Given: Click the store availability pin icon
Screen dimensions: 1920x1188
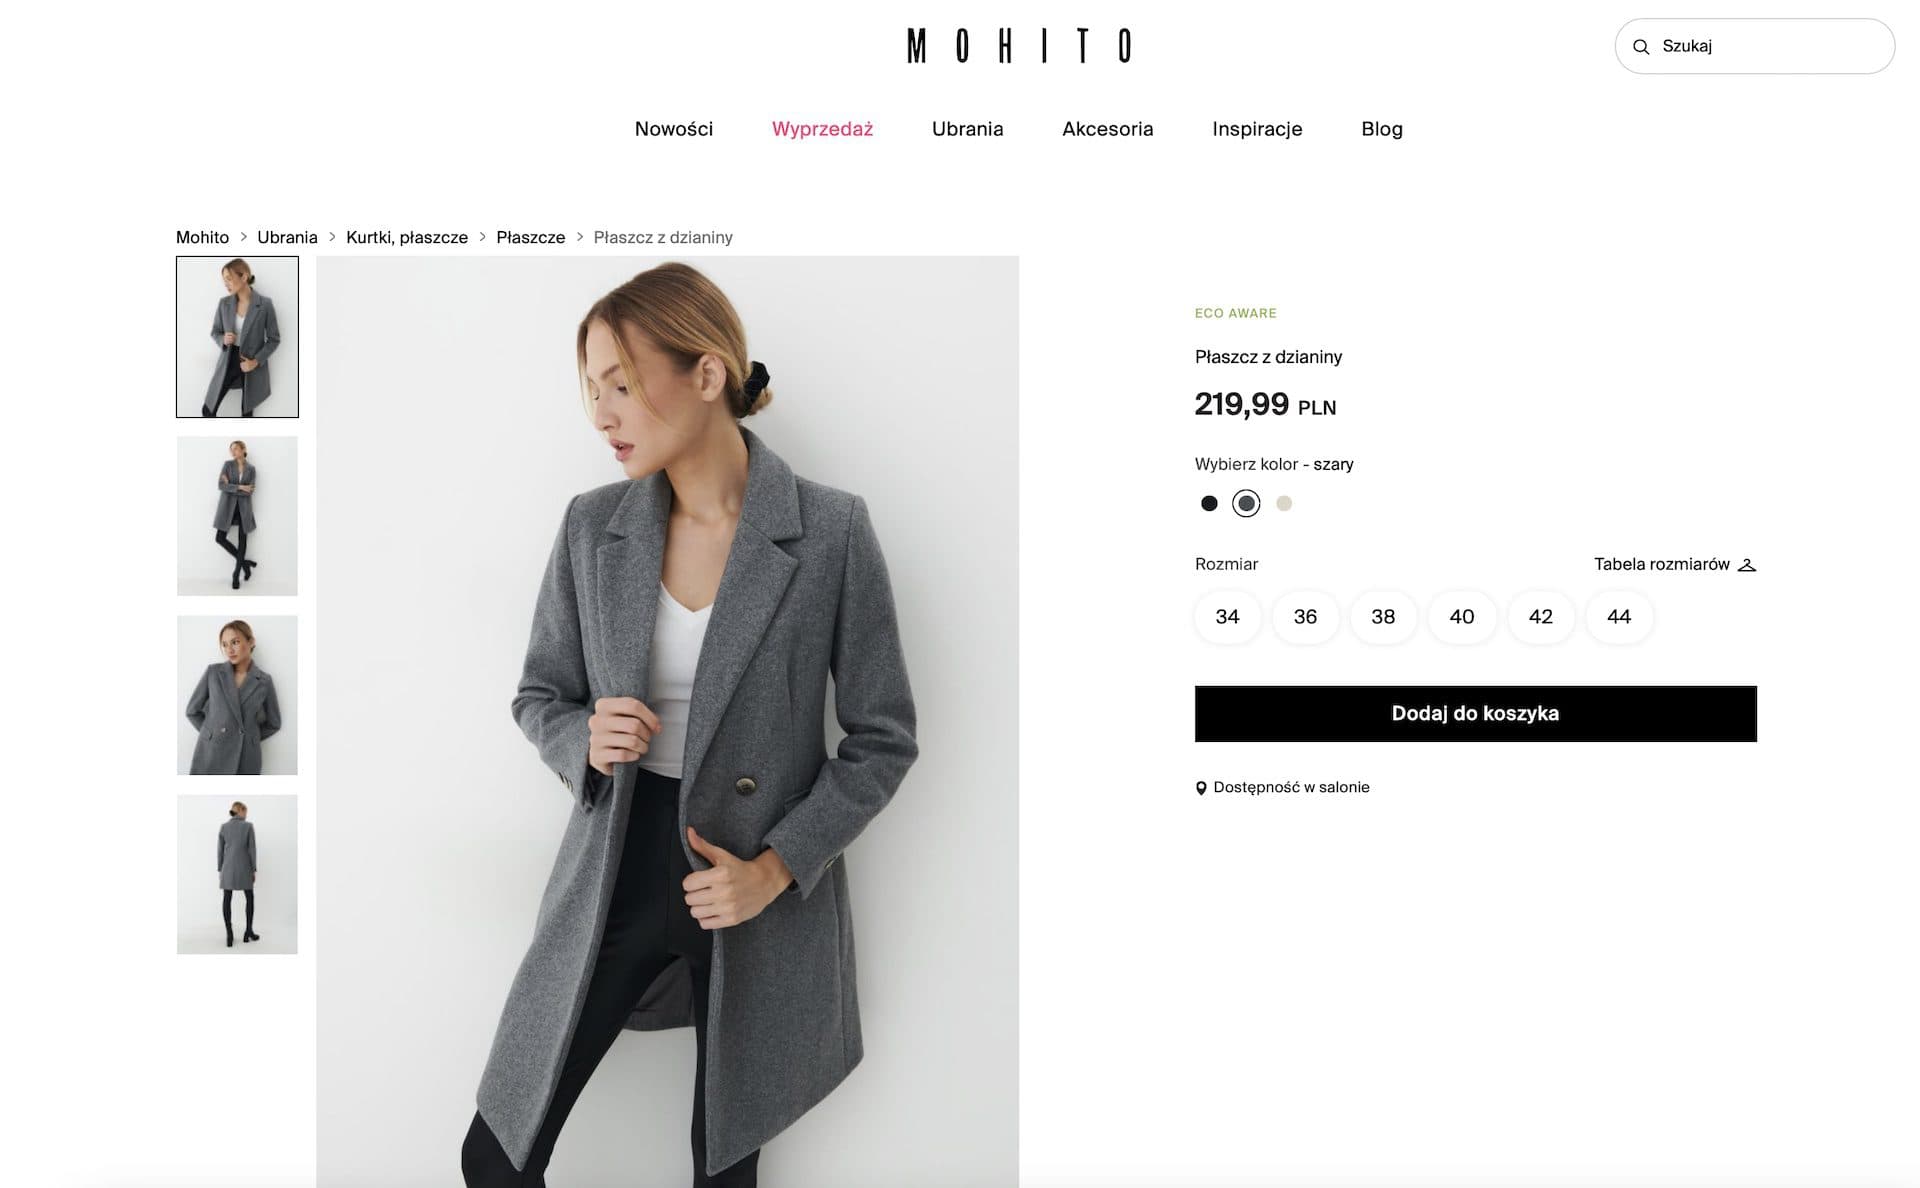Looking at the screenshot, I should [1201, 788].
